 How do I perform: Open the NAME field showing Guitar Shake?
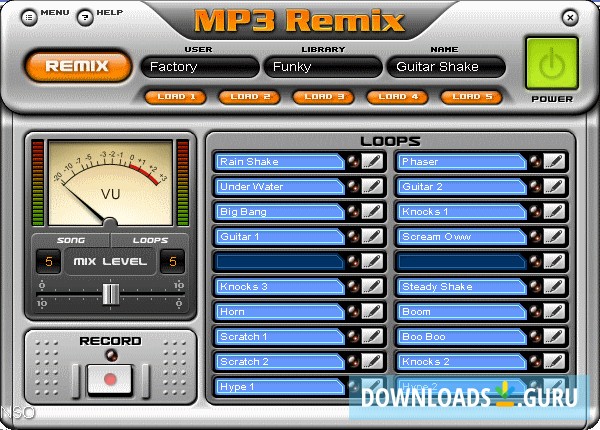pyautogui.click(x=446, y=67)
